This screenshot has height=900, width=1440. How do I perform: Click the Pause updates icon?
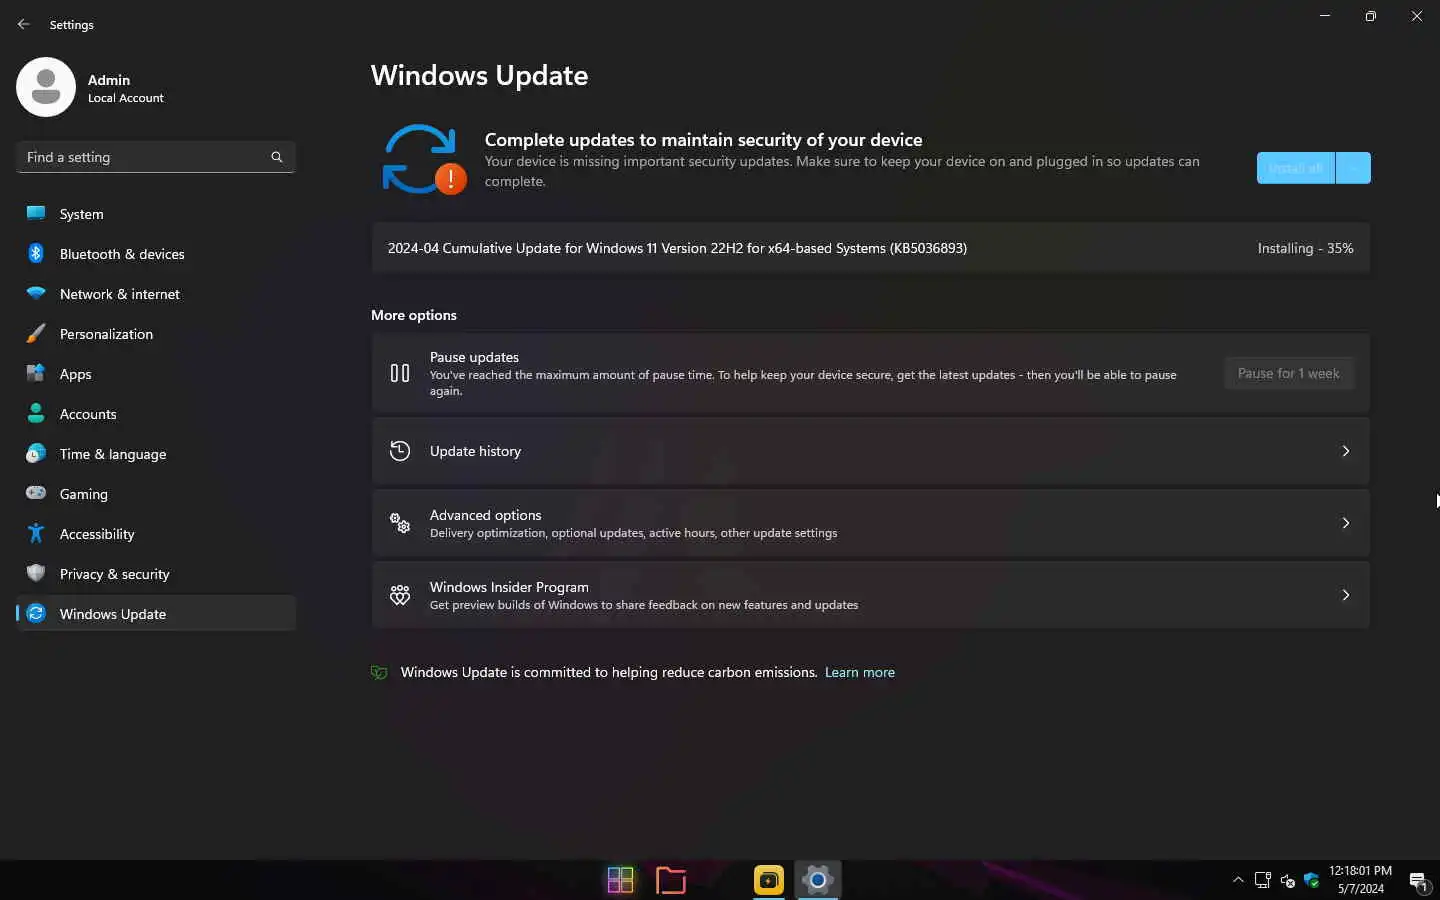(x=400, y=373)
